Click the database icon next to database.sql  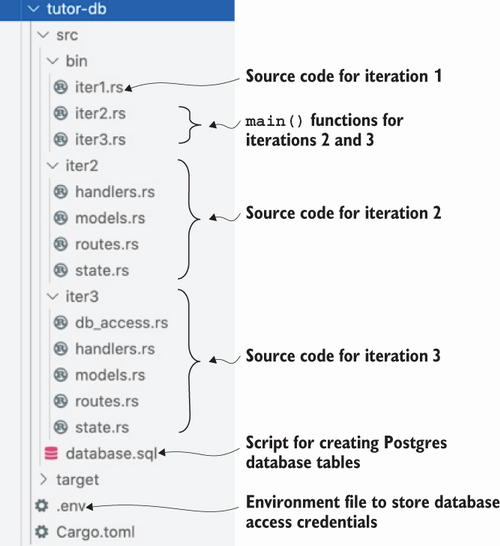click(x=51, y=453)
